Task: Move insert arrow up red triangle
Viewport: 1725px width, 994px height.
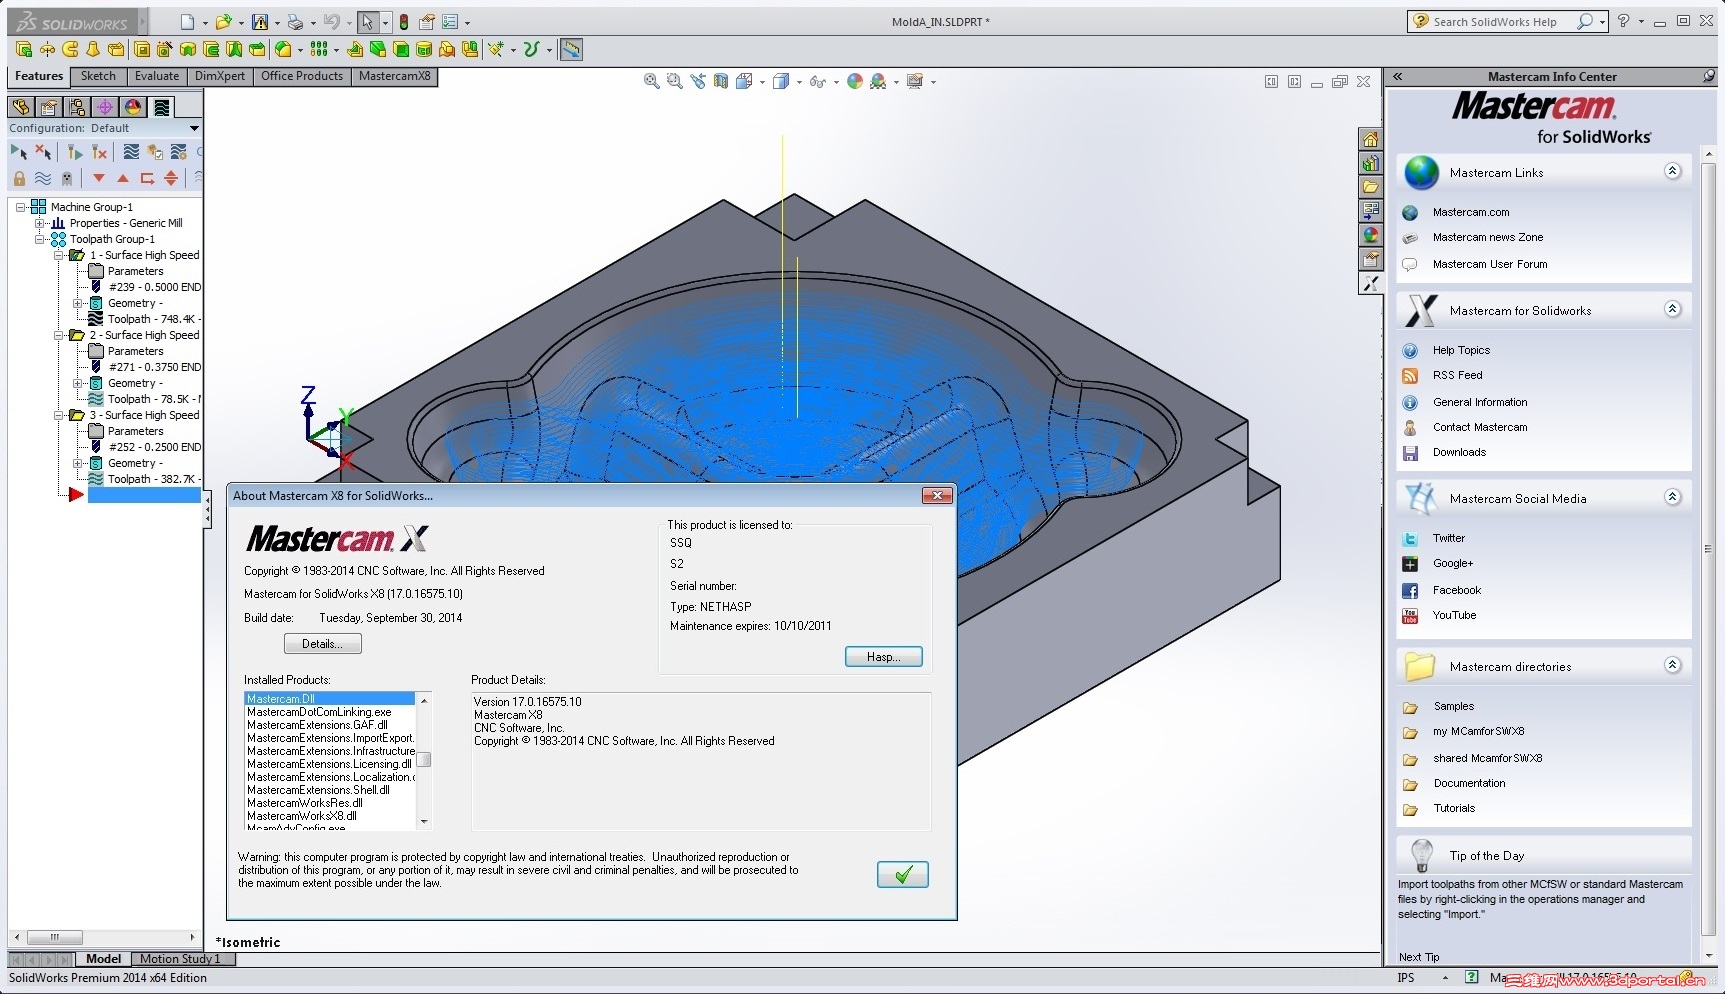Action: [x=123, y=178]
